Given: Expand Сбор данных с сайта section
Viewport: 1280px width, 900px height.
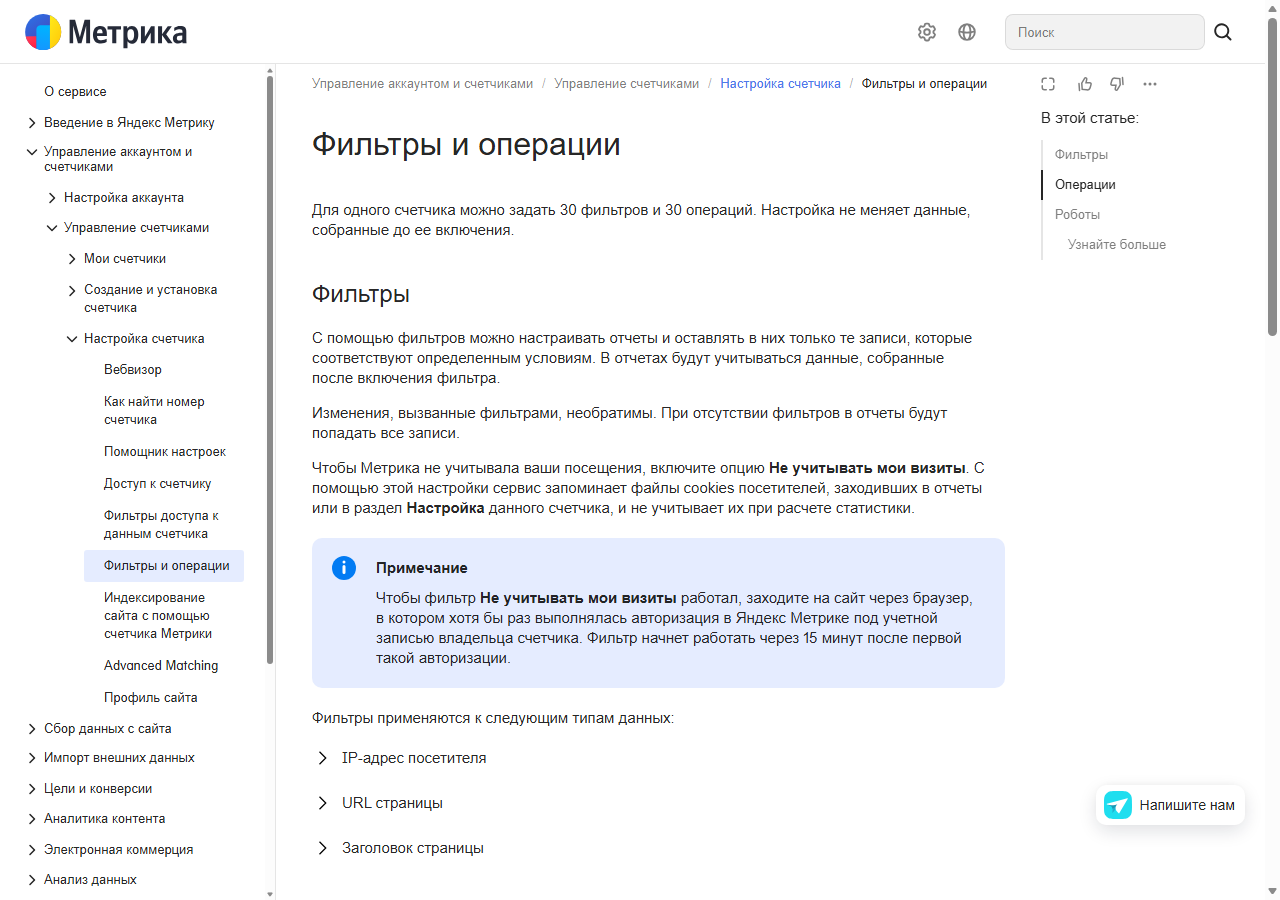Looking at the screenshot, I should 32,729.
